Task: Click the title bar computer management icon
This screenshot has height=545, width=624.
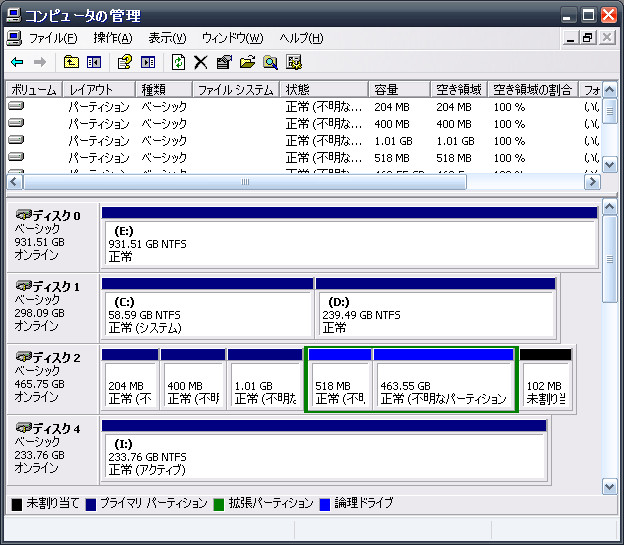Action: click(14, 15)
